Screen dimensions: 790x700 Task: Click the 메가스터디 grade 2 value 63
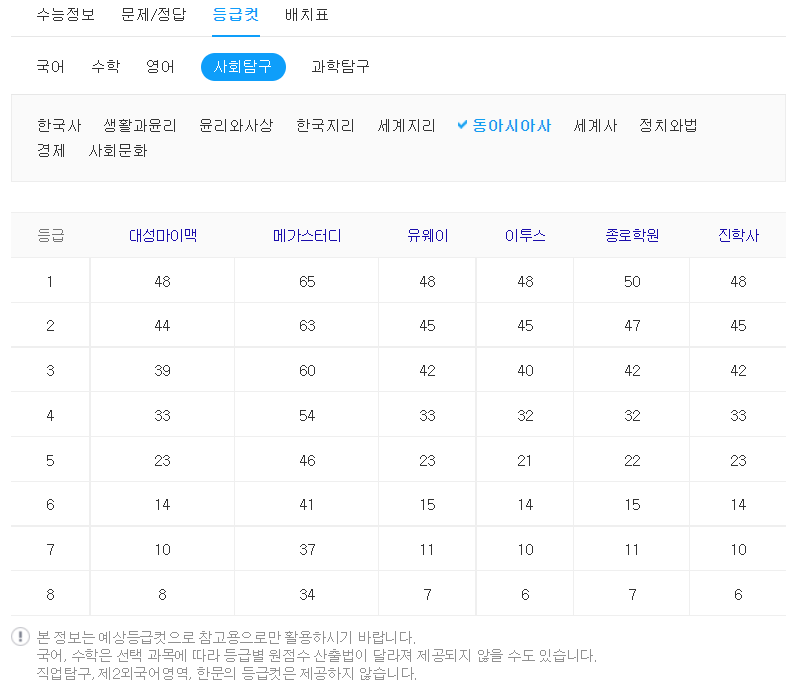(x=307, y=326)
